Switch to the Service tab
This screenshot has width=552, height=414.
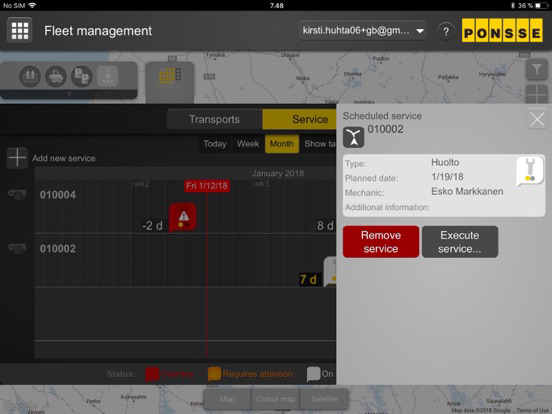299,119
